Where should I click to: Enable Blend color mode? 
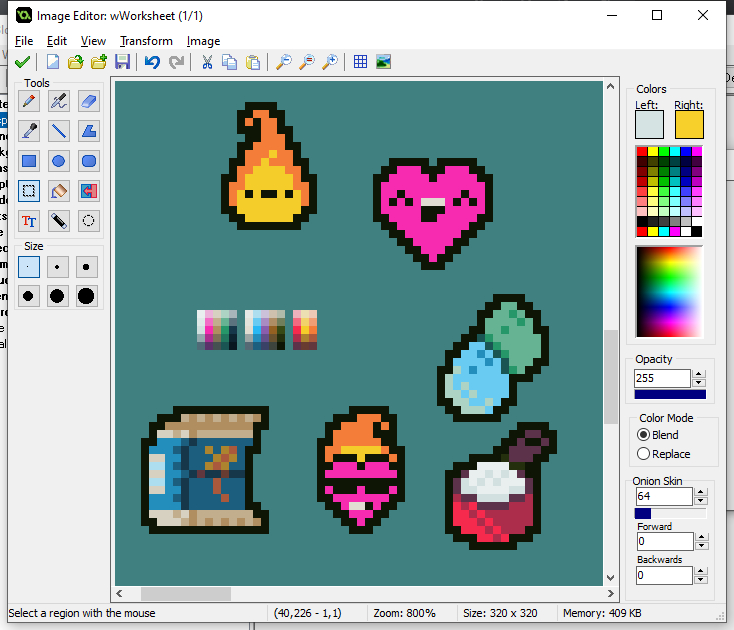(x=643, y=435)
